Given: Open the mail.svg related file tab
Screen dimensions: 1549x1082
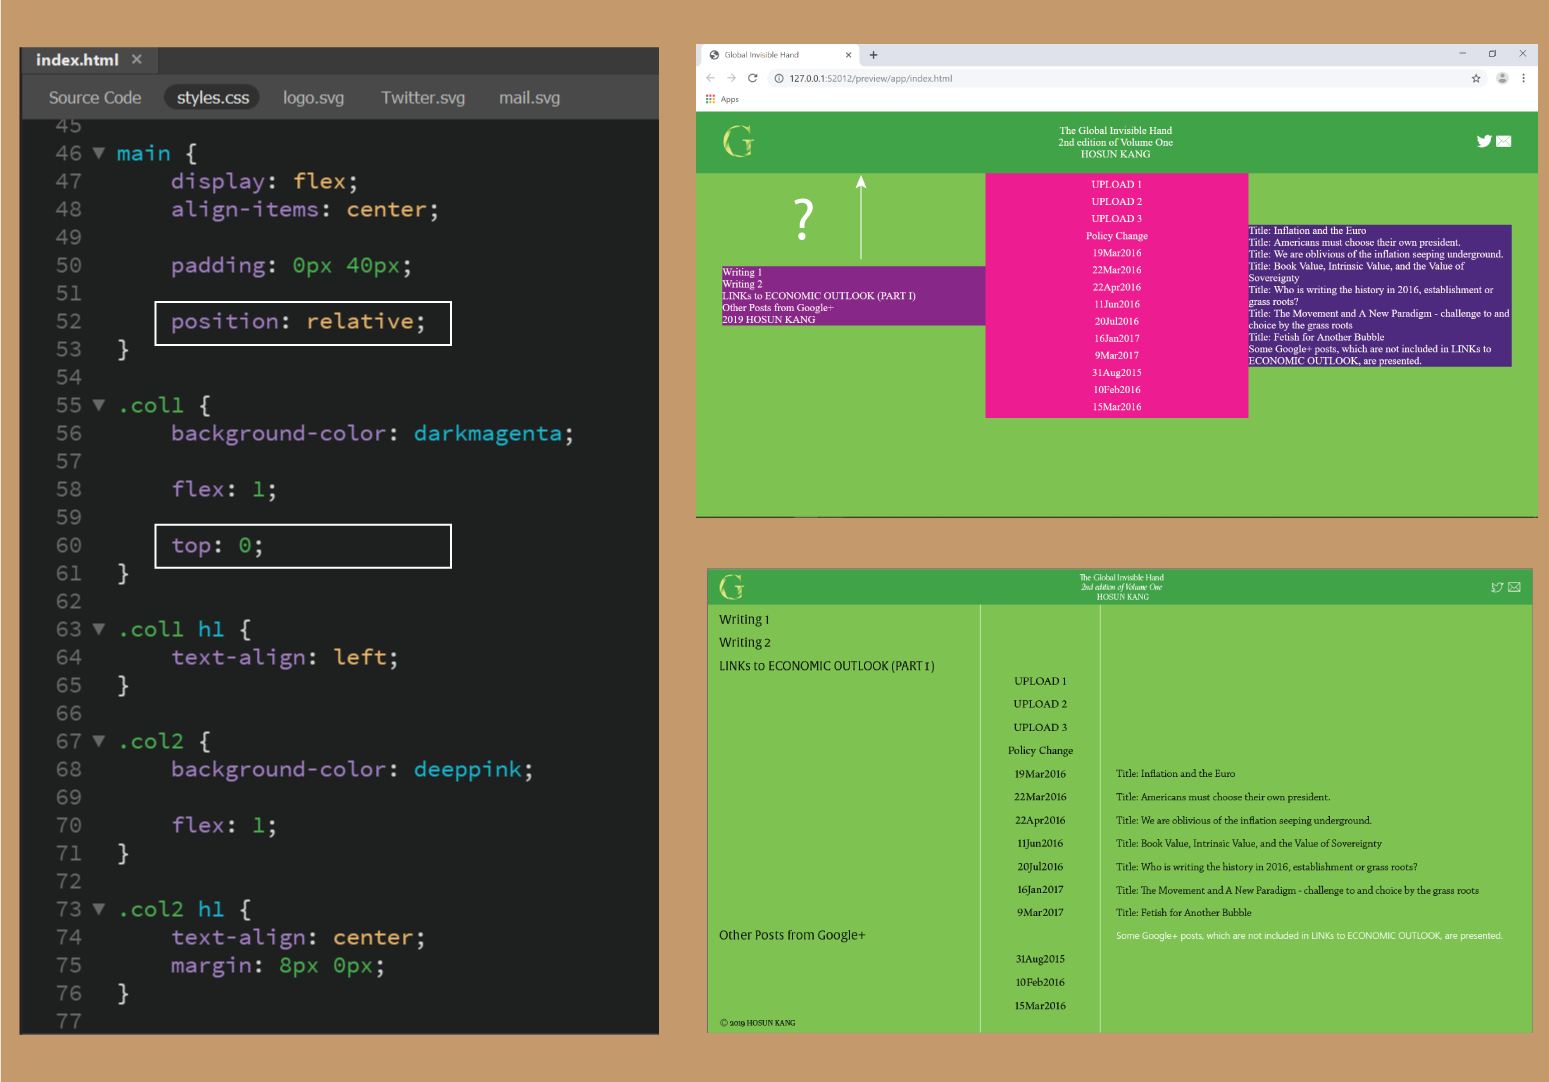Looking at the screenshot, I should click(x=529, y=98).
